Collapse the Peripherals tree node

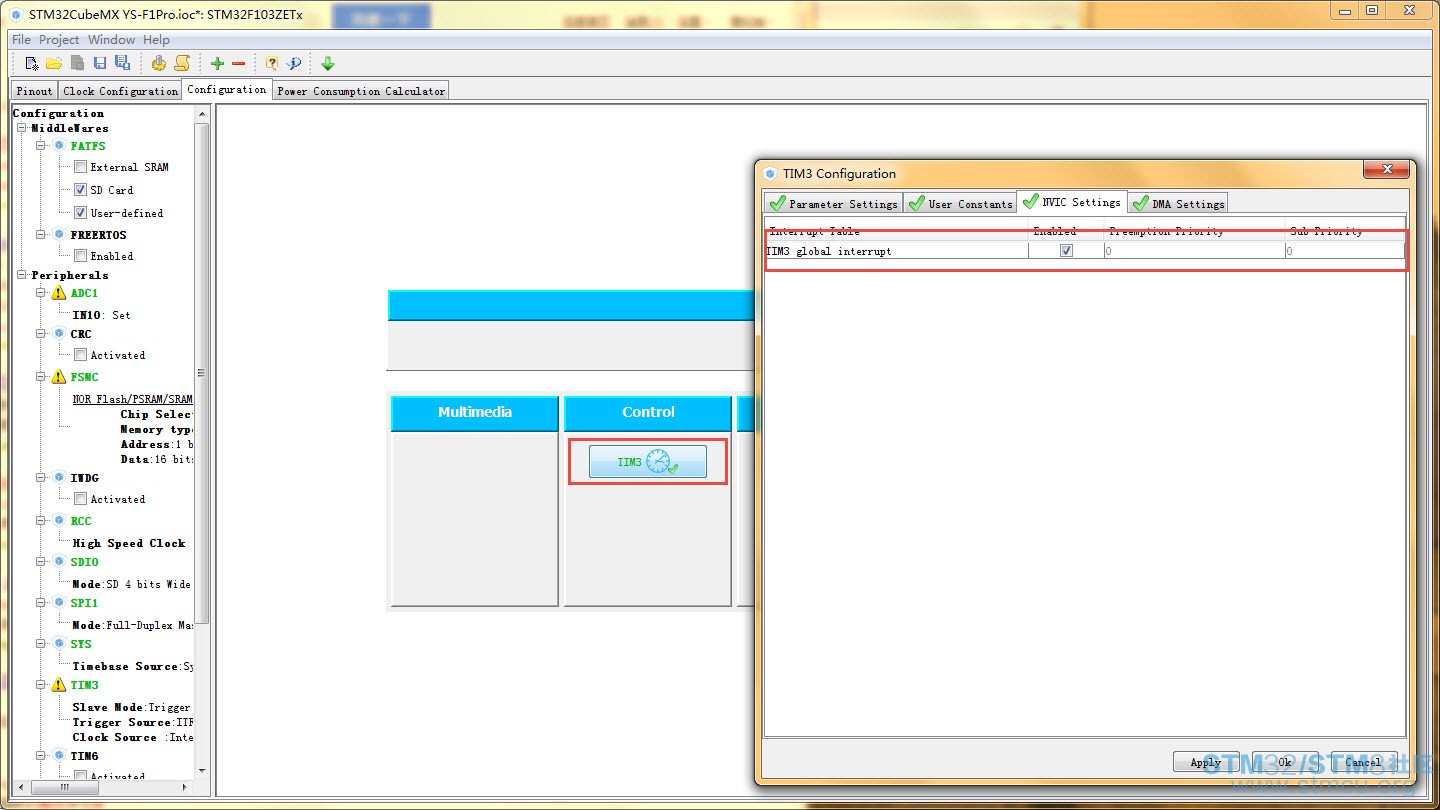tap(22, 275)
